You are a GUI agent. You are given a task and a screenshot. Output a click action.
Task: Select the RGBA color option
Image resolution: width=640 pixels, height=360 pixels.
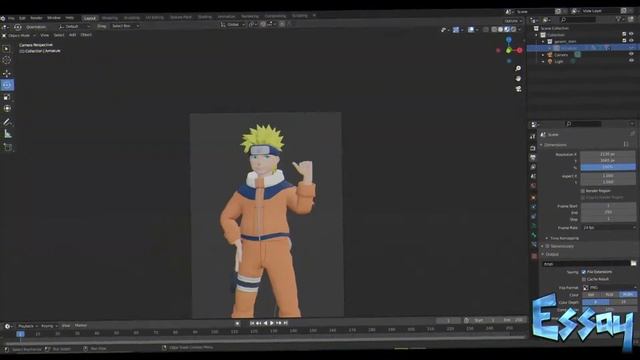pos(628,295)
